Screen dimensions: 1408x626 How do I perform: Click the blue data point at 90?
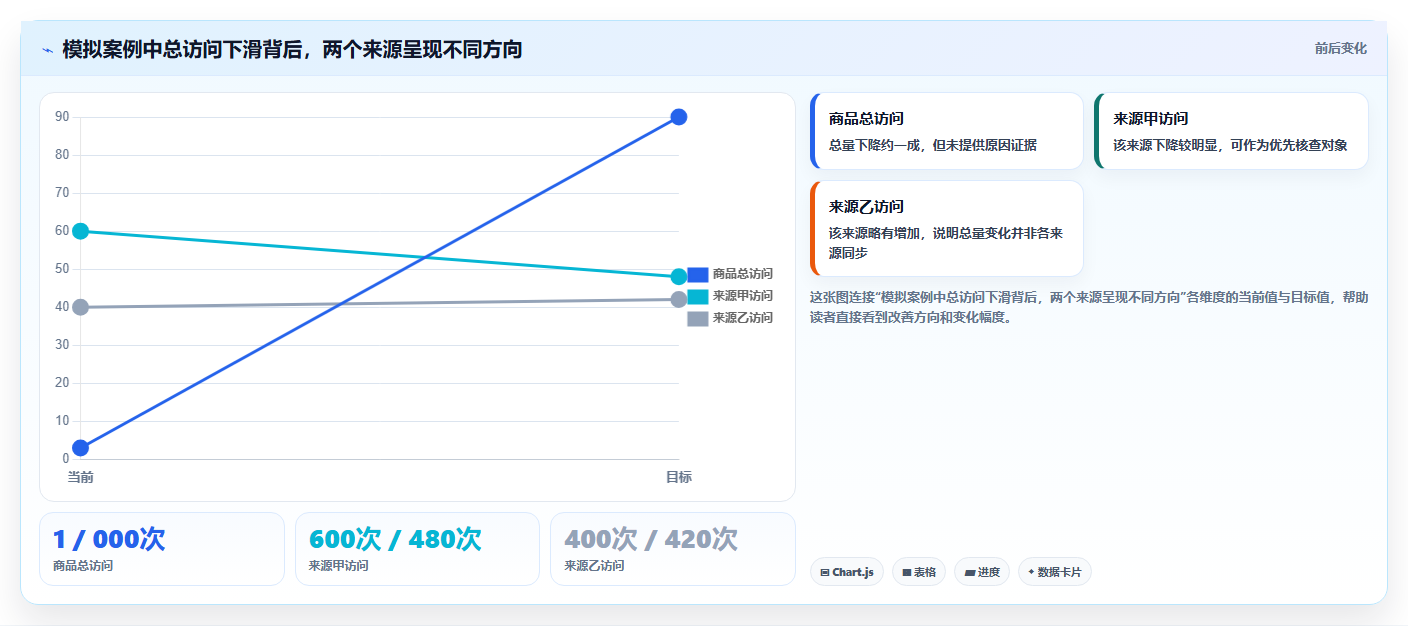click(x=678, y=117)
